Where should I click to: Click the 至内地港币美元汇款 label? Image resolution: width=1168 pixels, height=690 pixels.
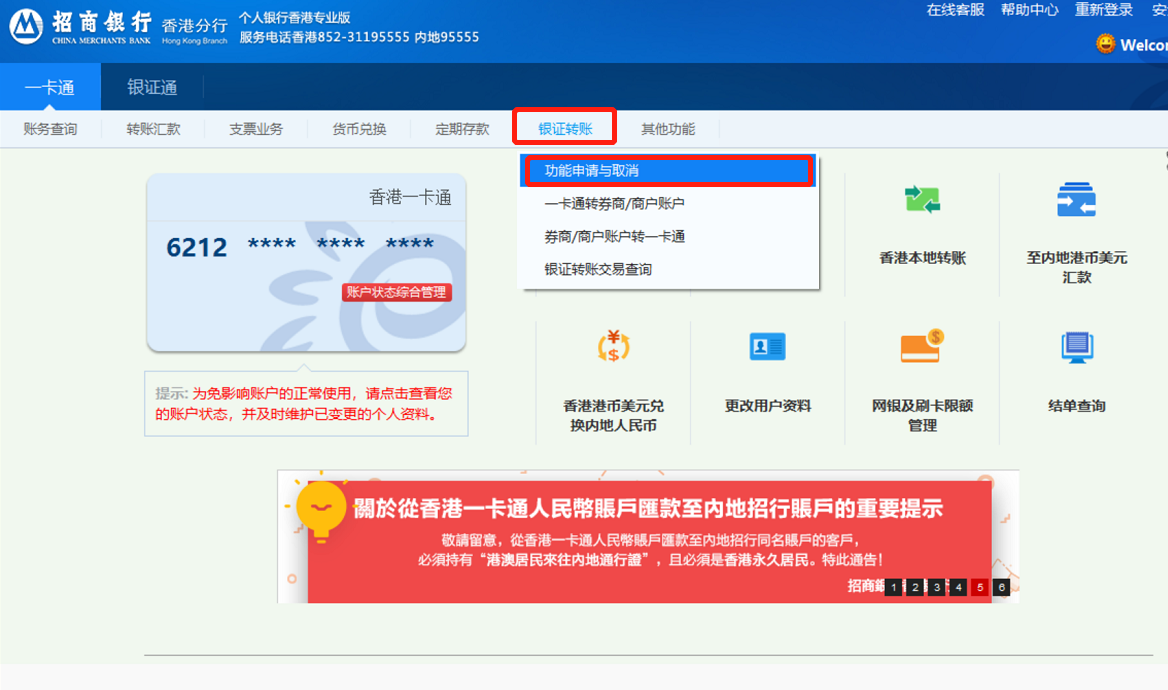pos(1076,268)
